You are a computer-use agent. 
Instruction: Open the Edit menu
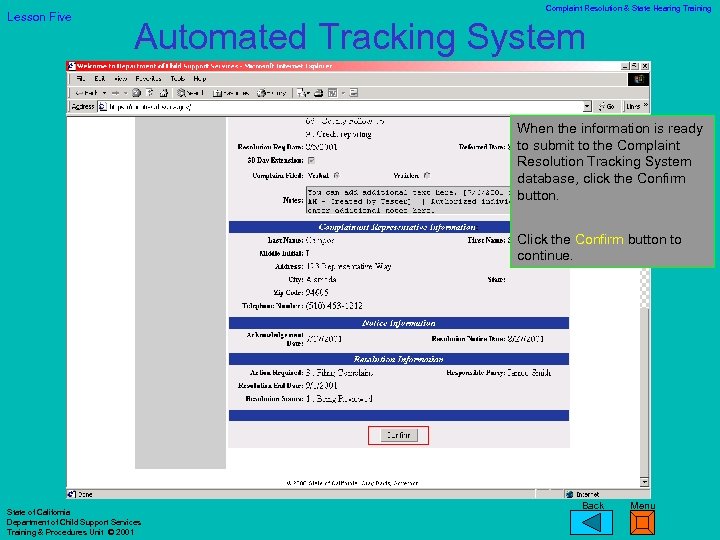tap(100, 79)
